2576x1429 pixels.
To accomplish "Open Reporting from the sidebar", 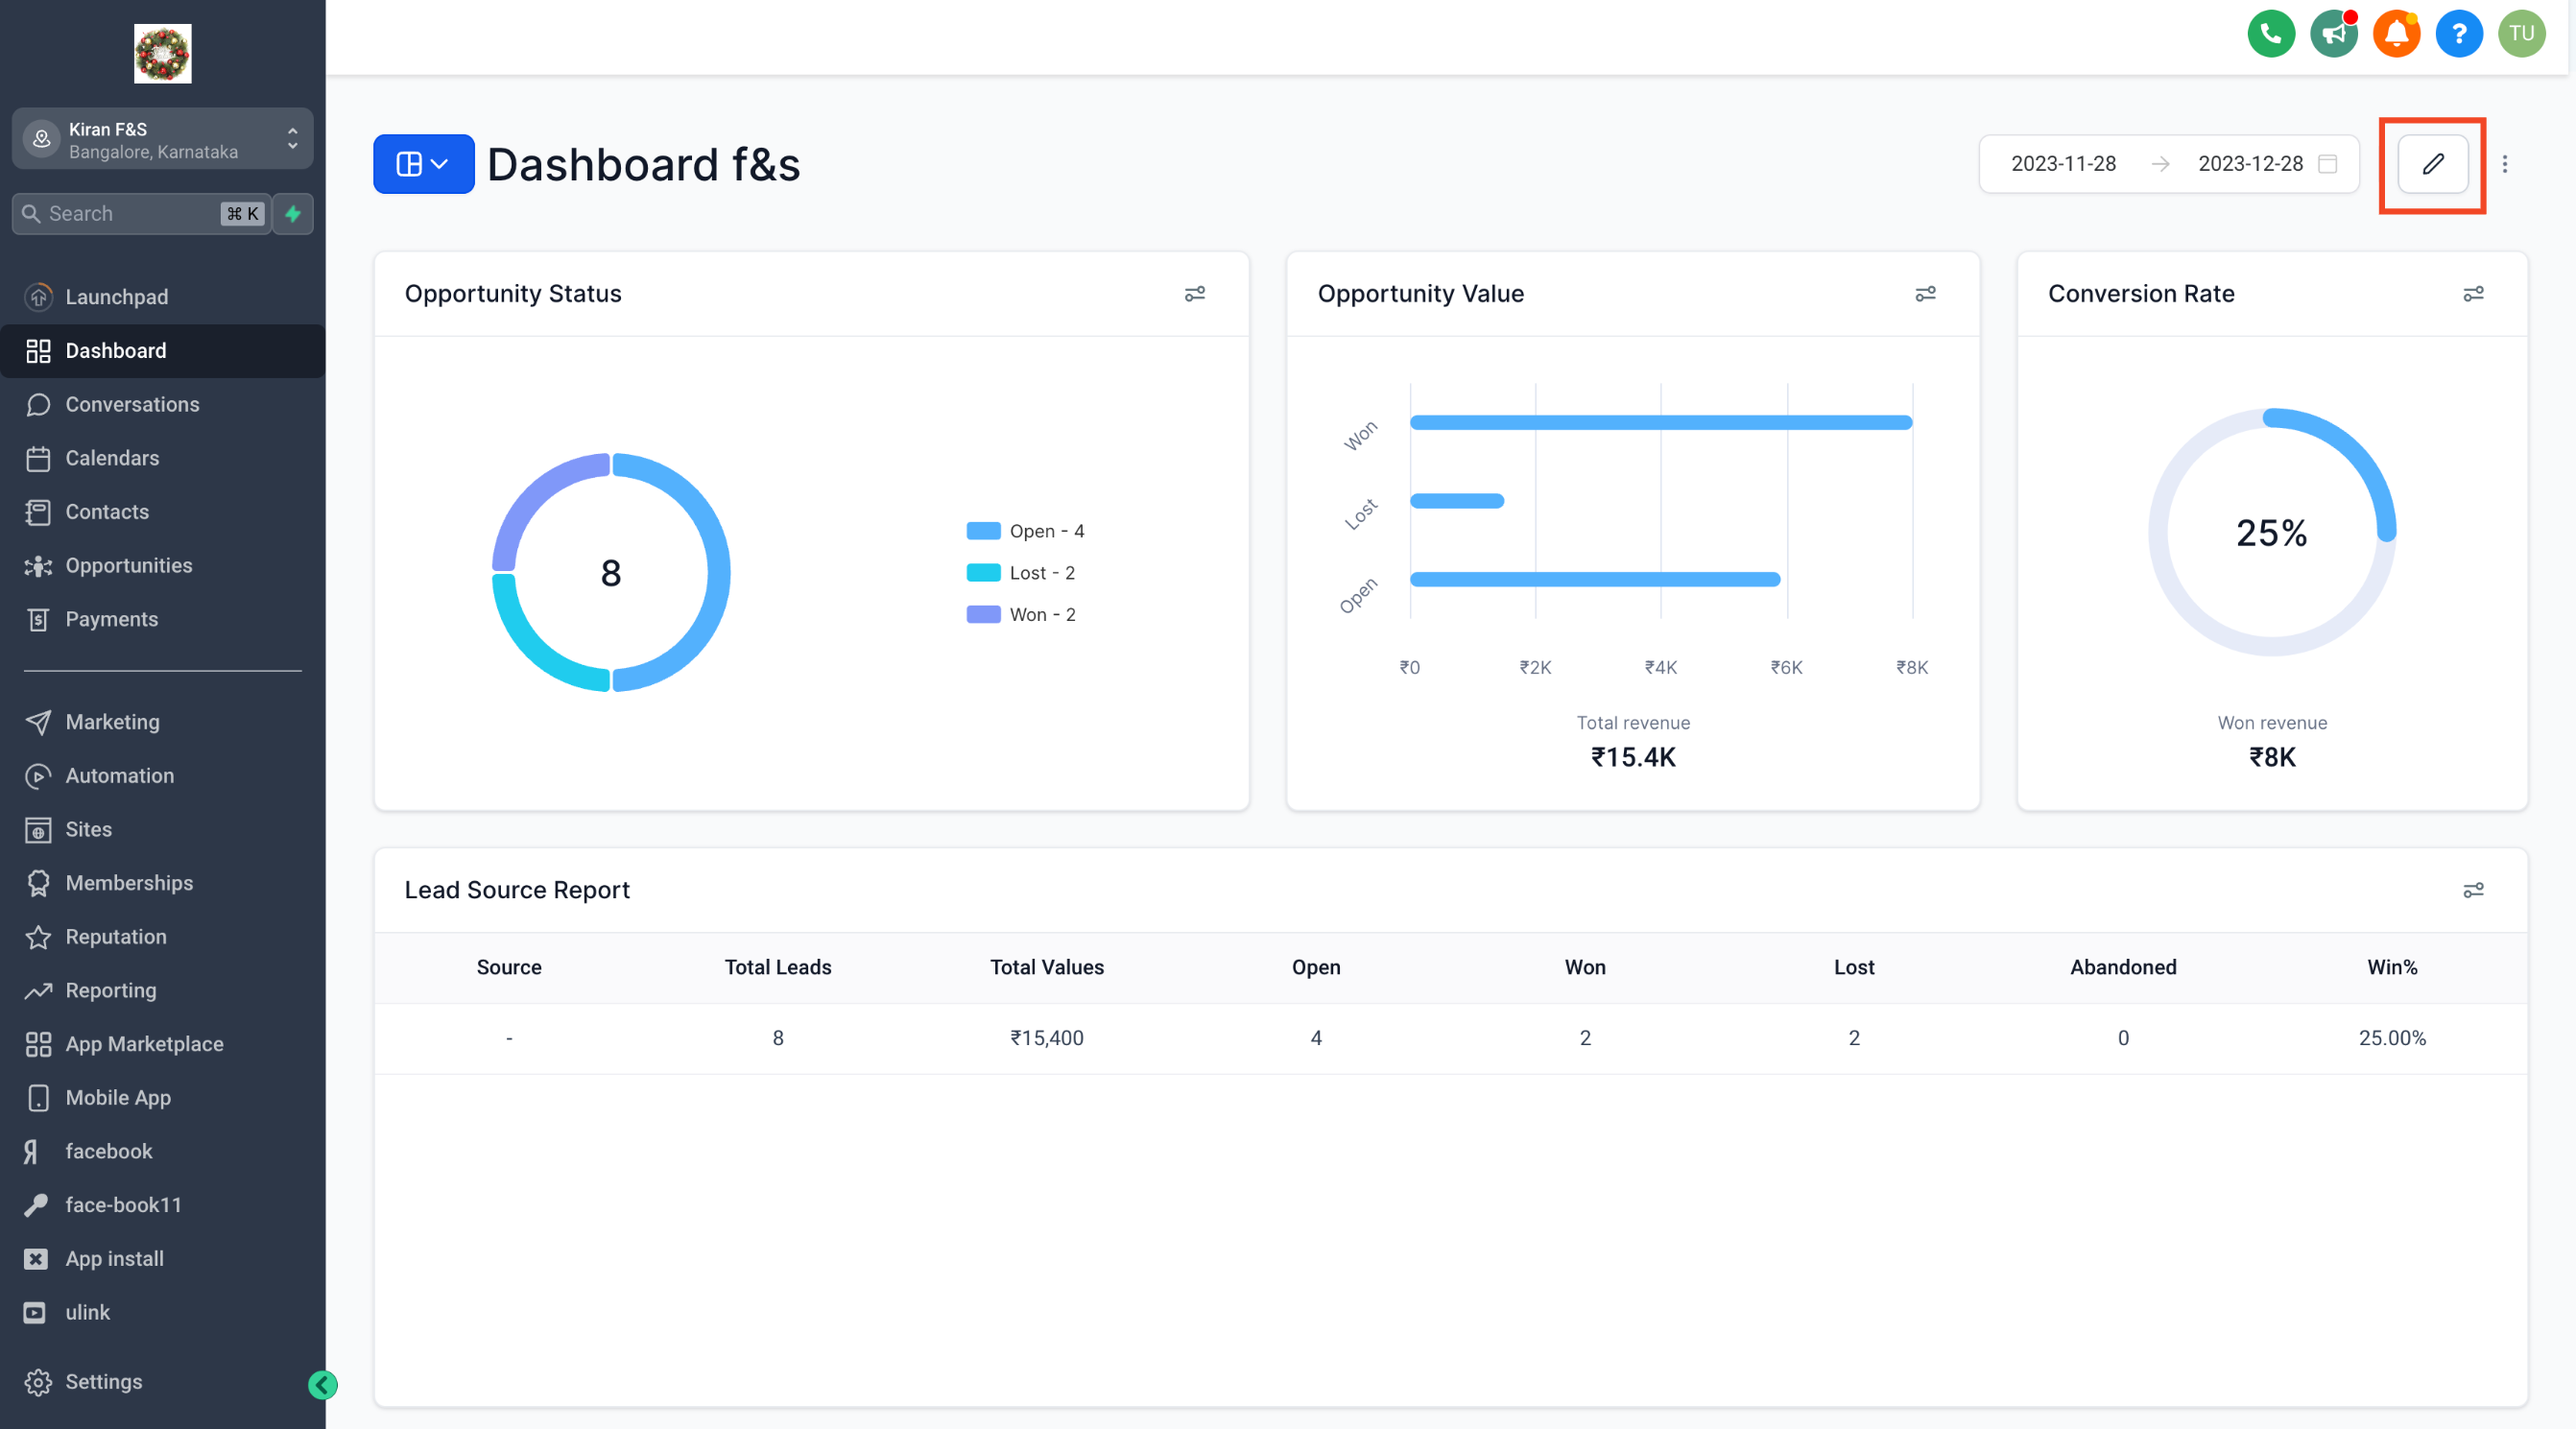I will point(110,990).
